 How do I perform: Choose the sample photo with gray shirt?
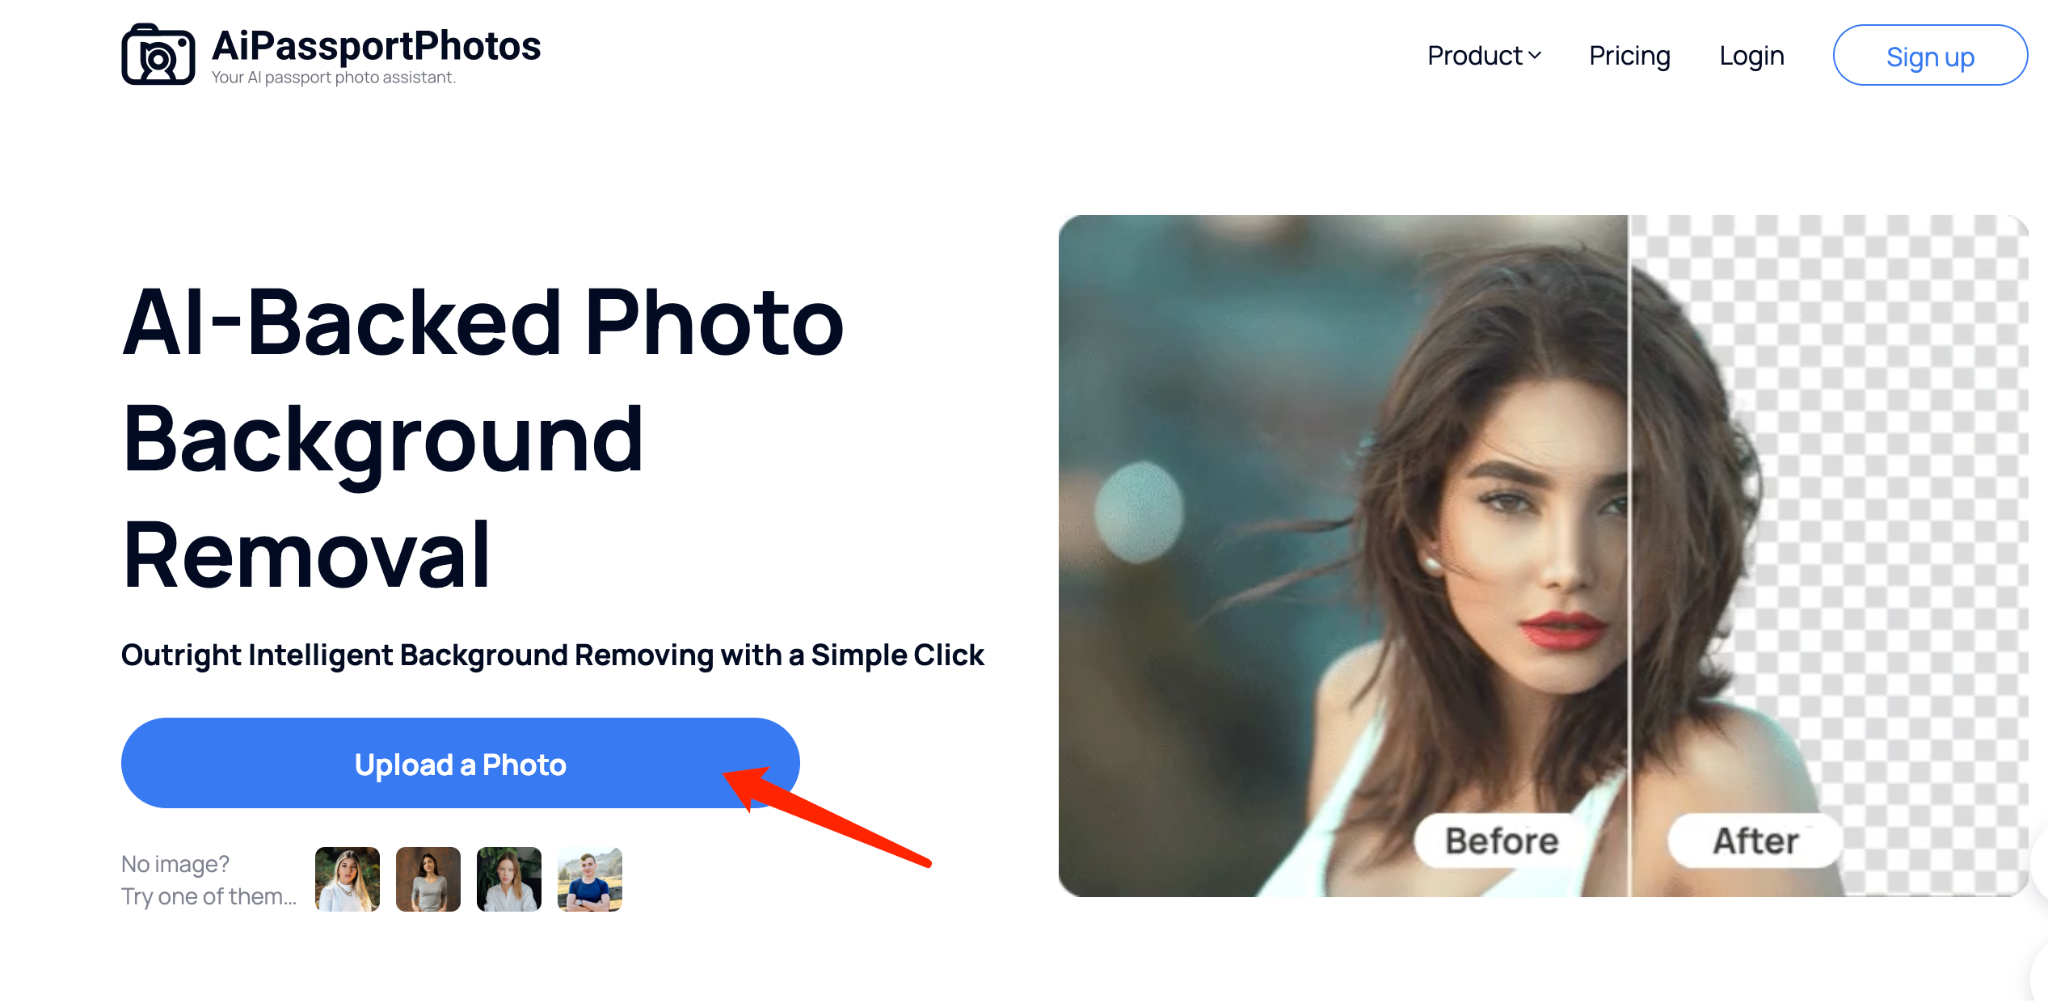[428, 879]
